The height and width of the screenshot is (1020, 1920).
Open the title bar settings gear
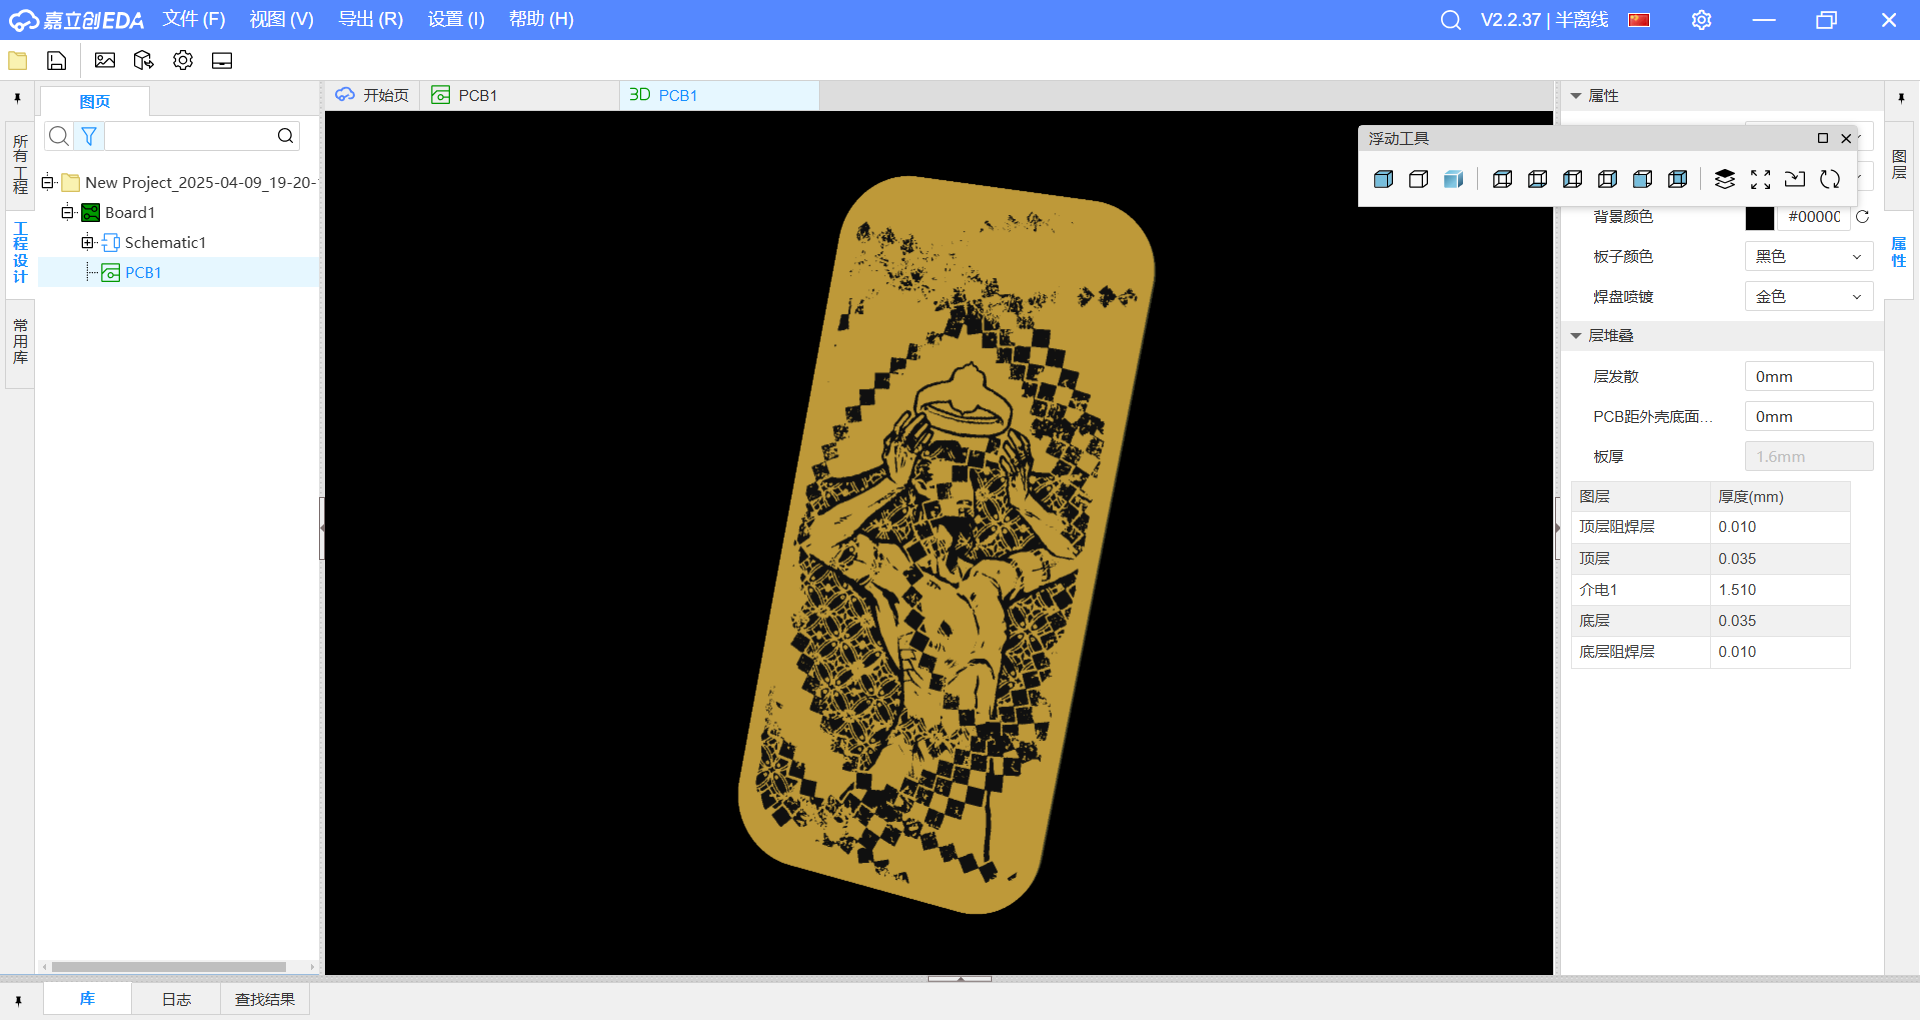coord(1701,20)
